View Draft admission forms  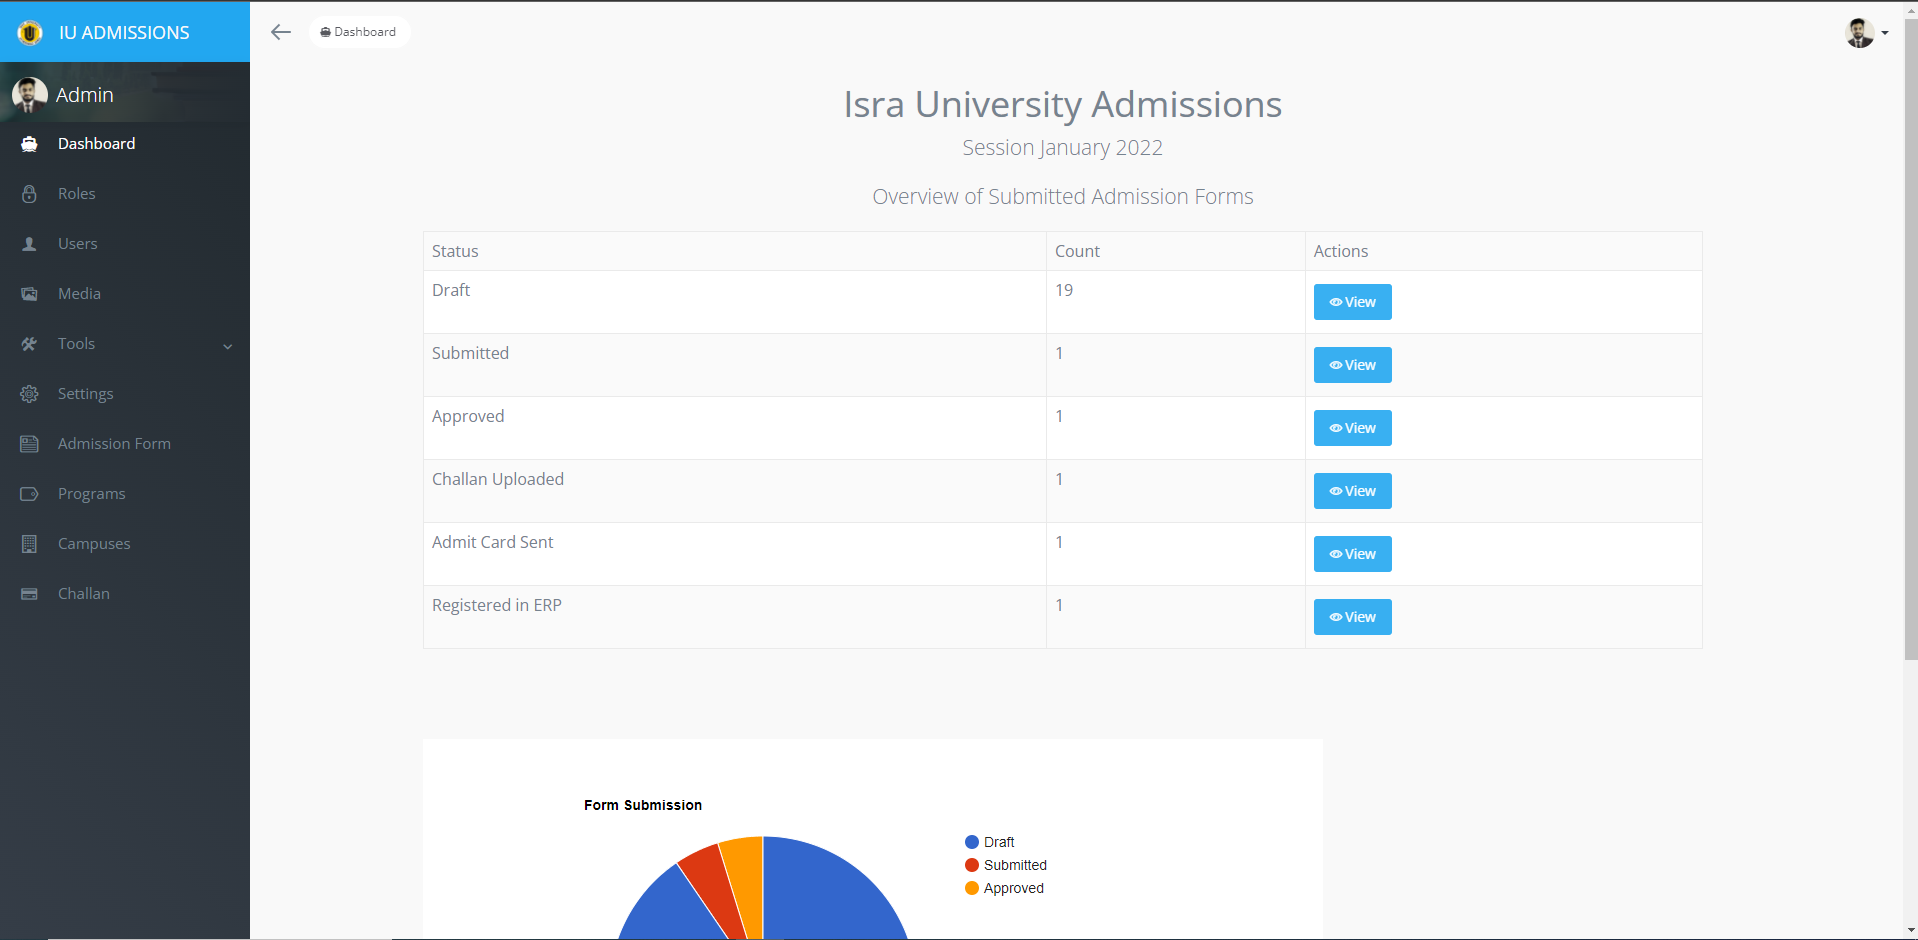coord(1352,302)
